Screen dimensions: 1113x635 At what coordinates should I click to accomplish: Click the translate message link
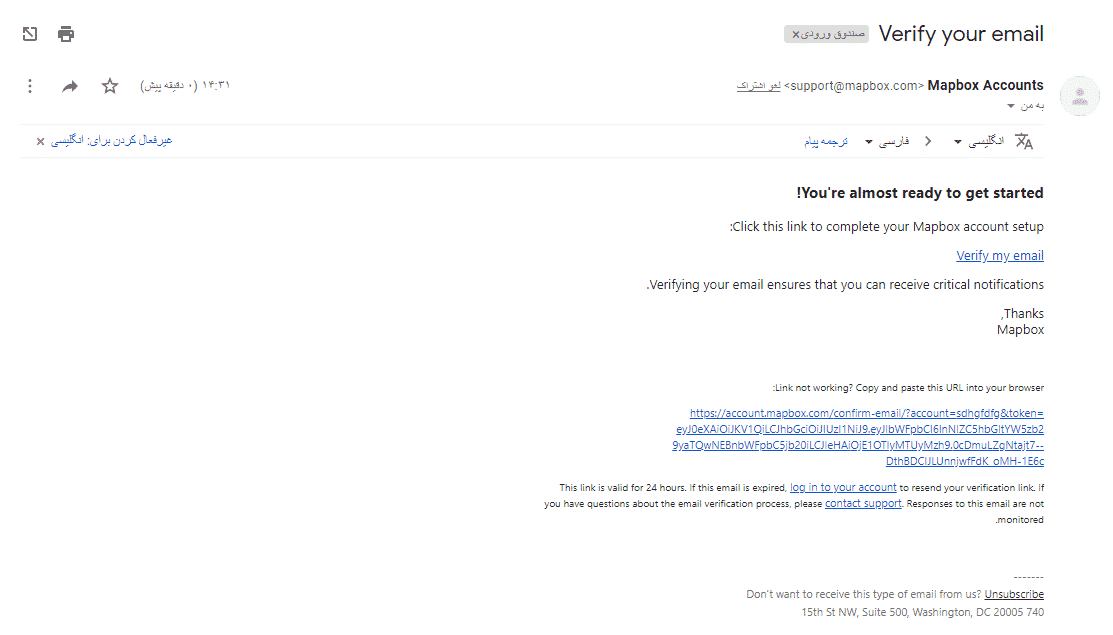(826, 141)
